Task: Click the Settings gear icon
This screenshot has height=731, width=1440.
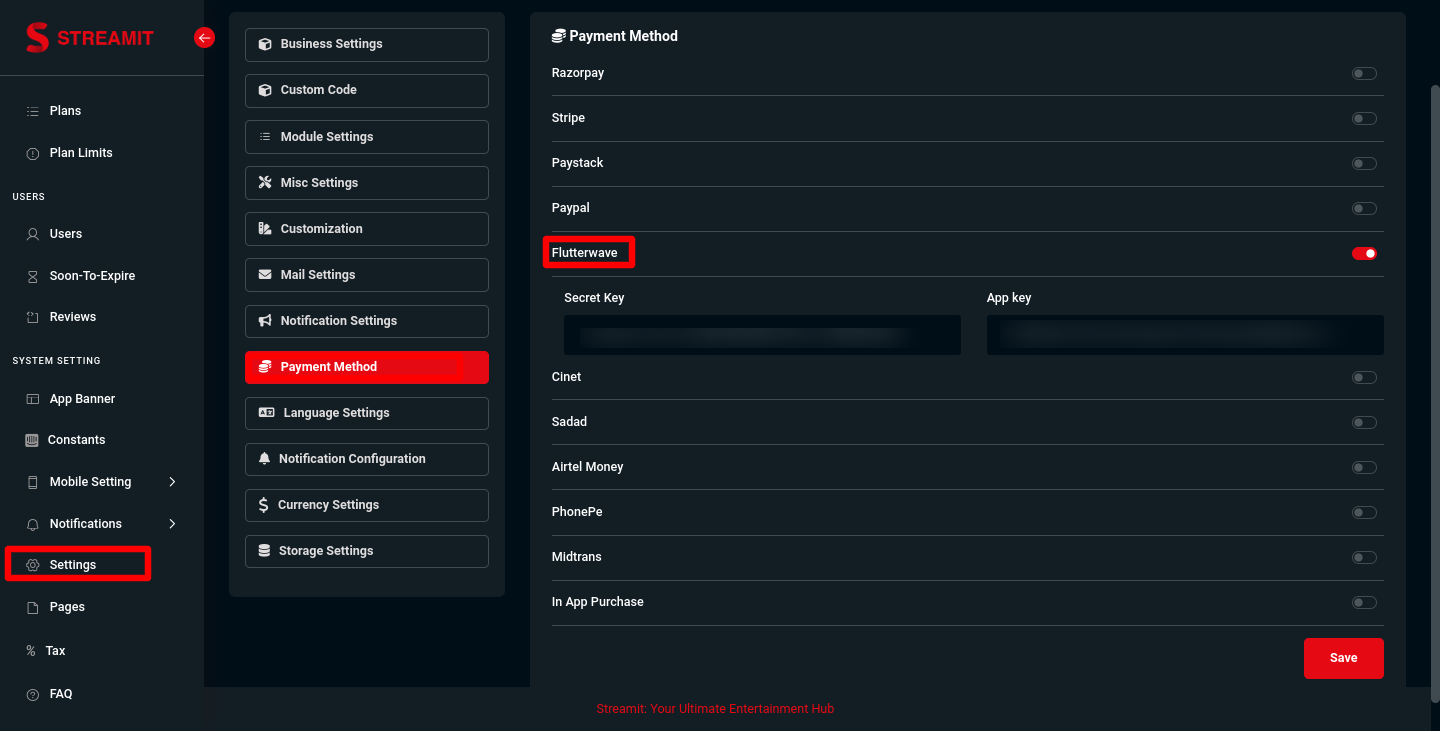Action: pyautogui.click(x=32, y=565)
